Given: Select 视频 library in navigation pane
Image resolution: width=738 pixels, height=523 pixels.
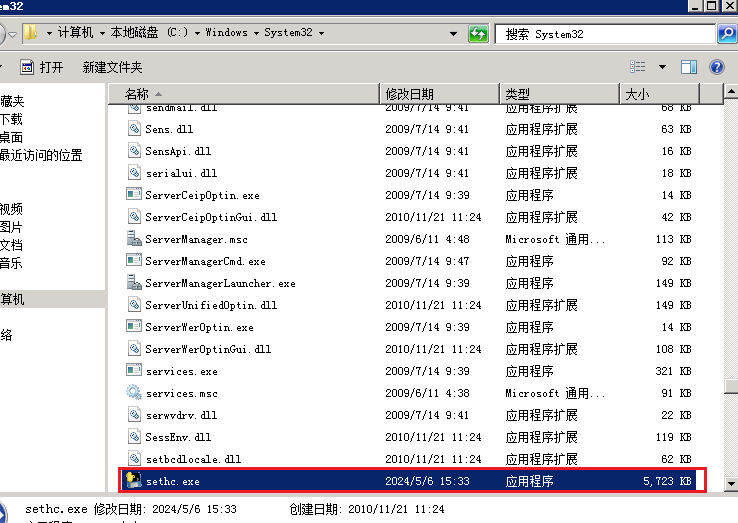Looking at the screenshot, I should [x=11, y=209].
